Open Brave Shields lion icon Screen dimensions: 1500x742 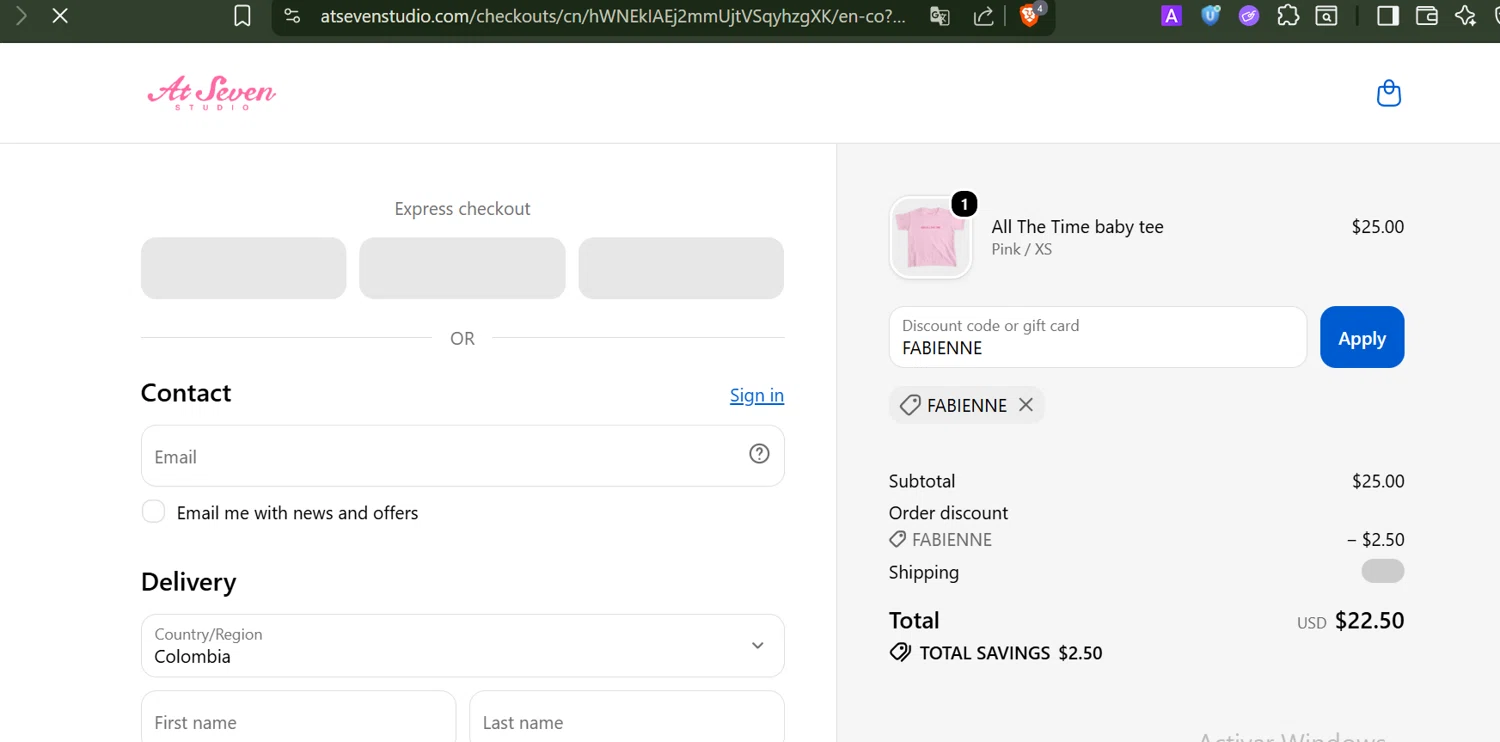(1029, 16)
